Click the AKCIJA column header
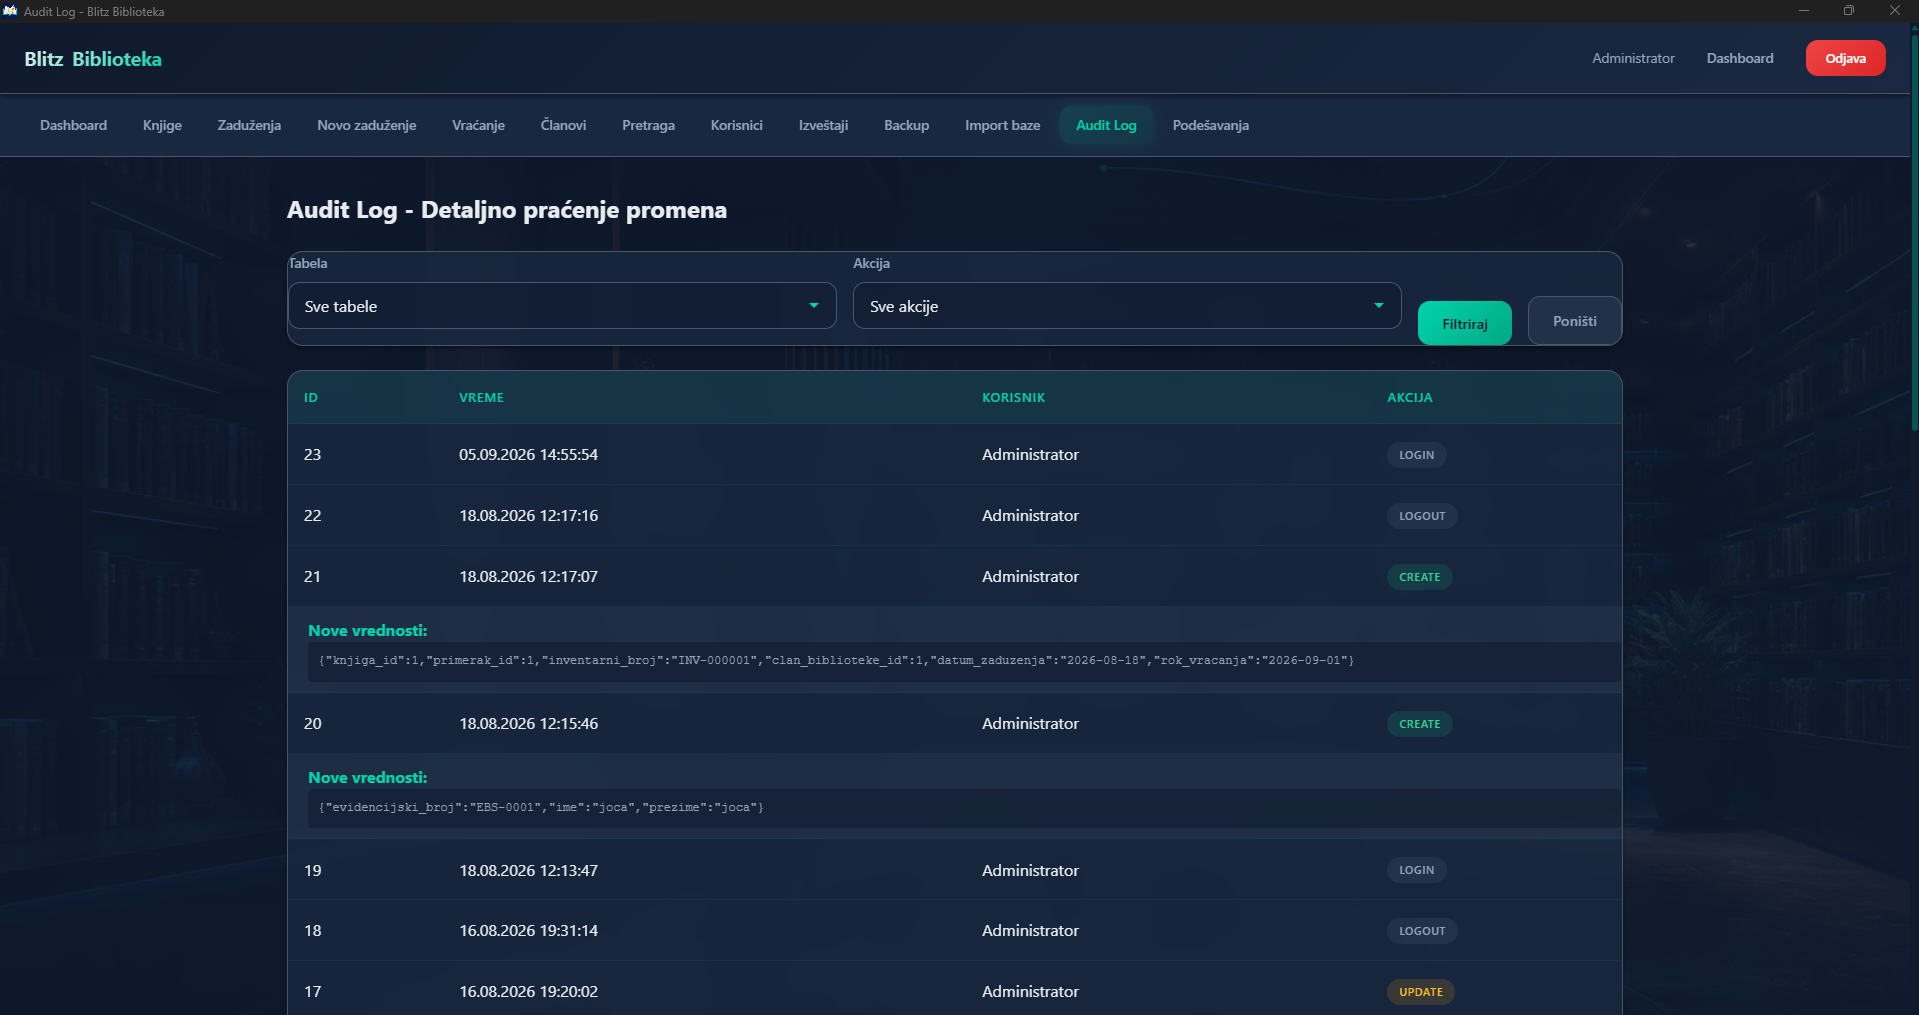The height and width of the screenshot is (1015, 1919). [1409, 397]
